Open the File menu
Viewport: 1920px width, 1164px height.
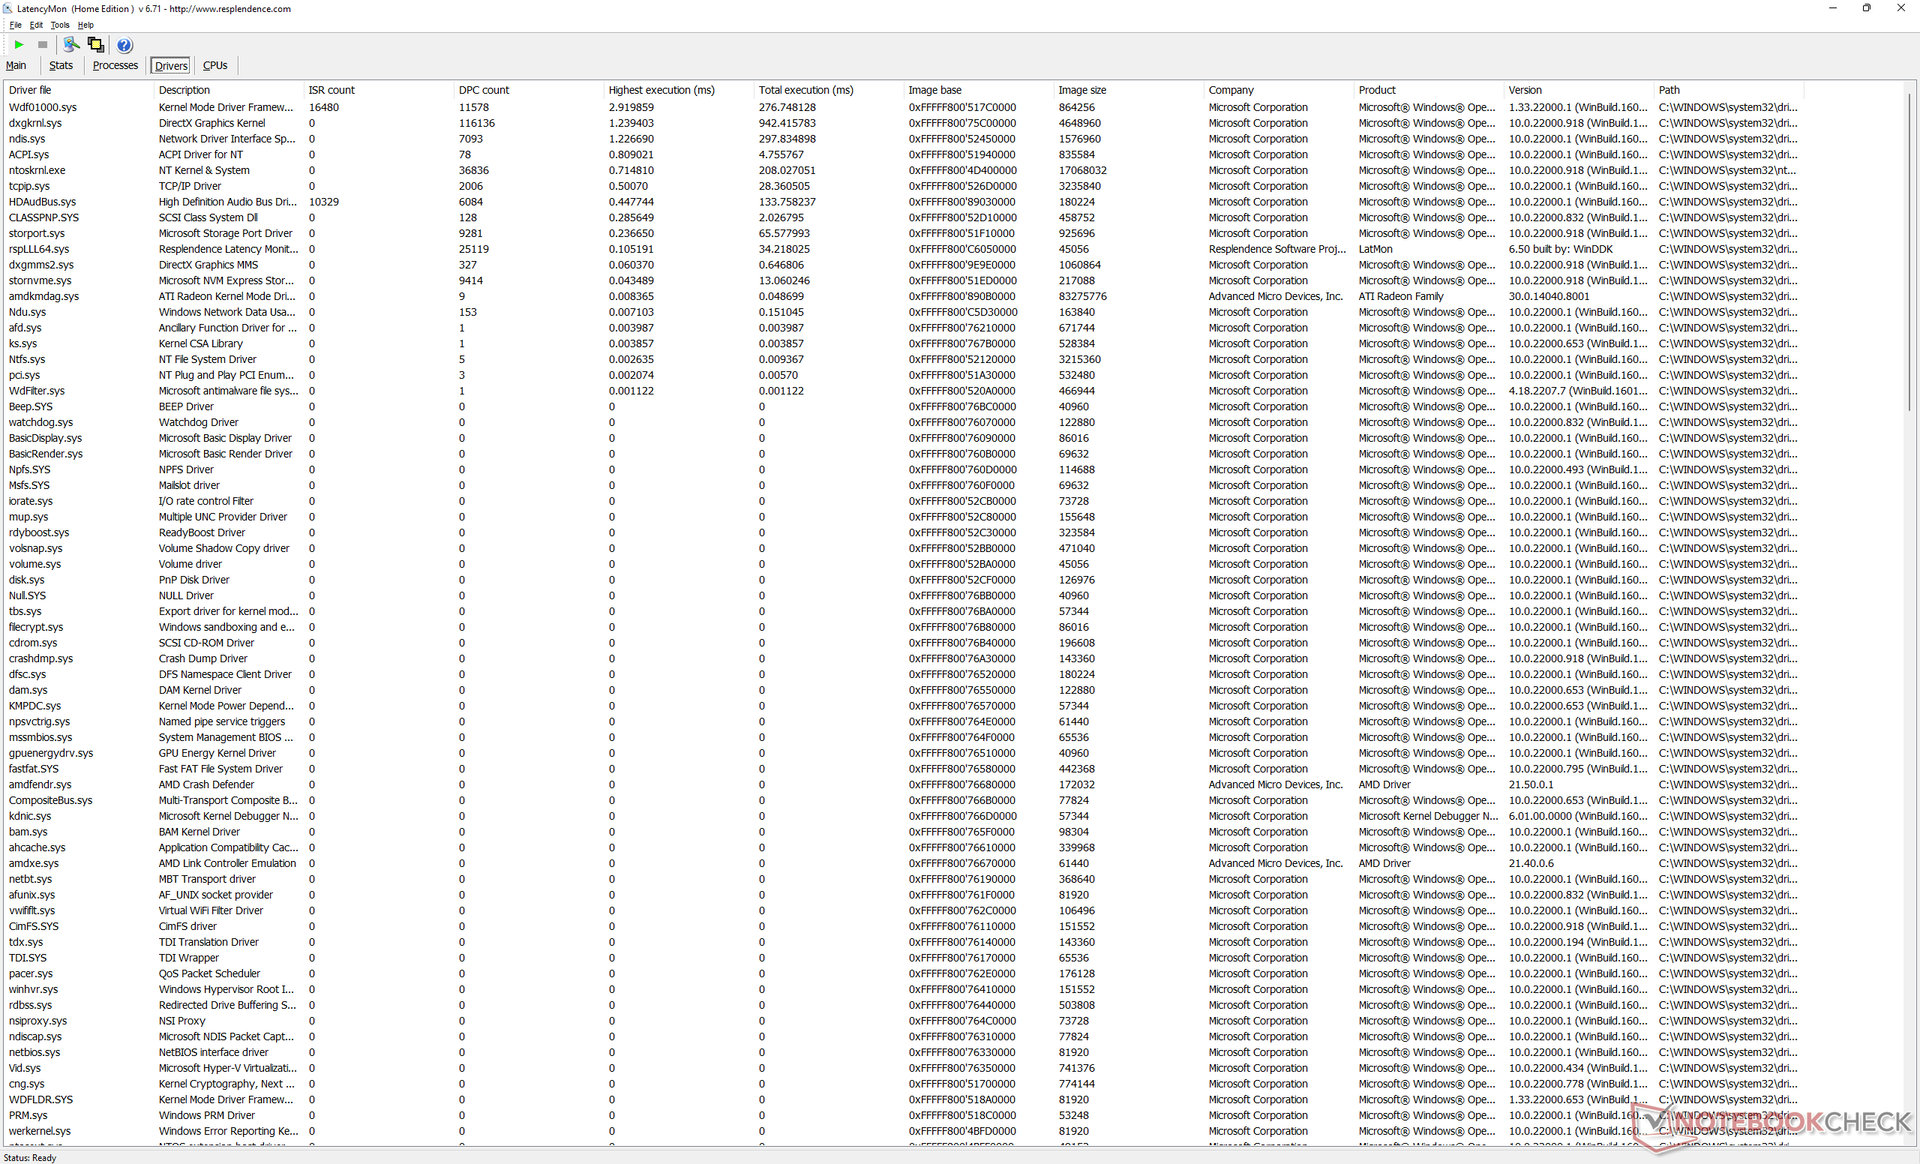pos(15,25)
